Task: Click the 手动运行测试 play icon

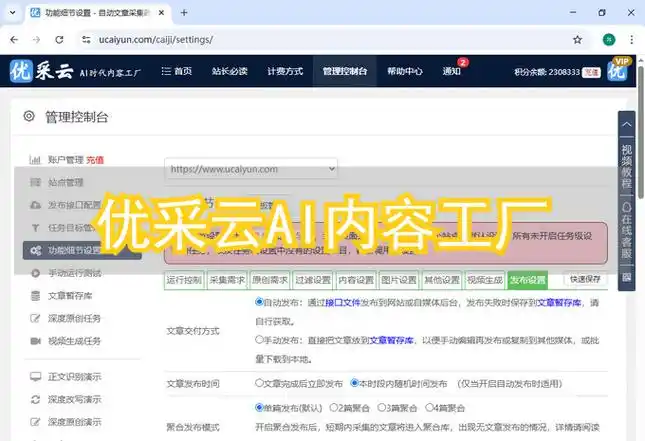Action: pos(35,273)
